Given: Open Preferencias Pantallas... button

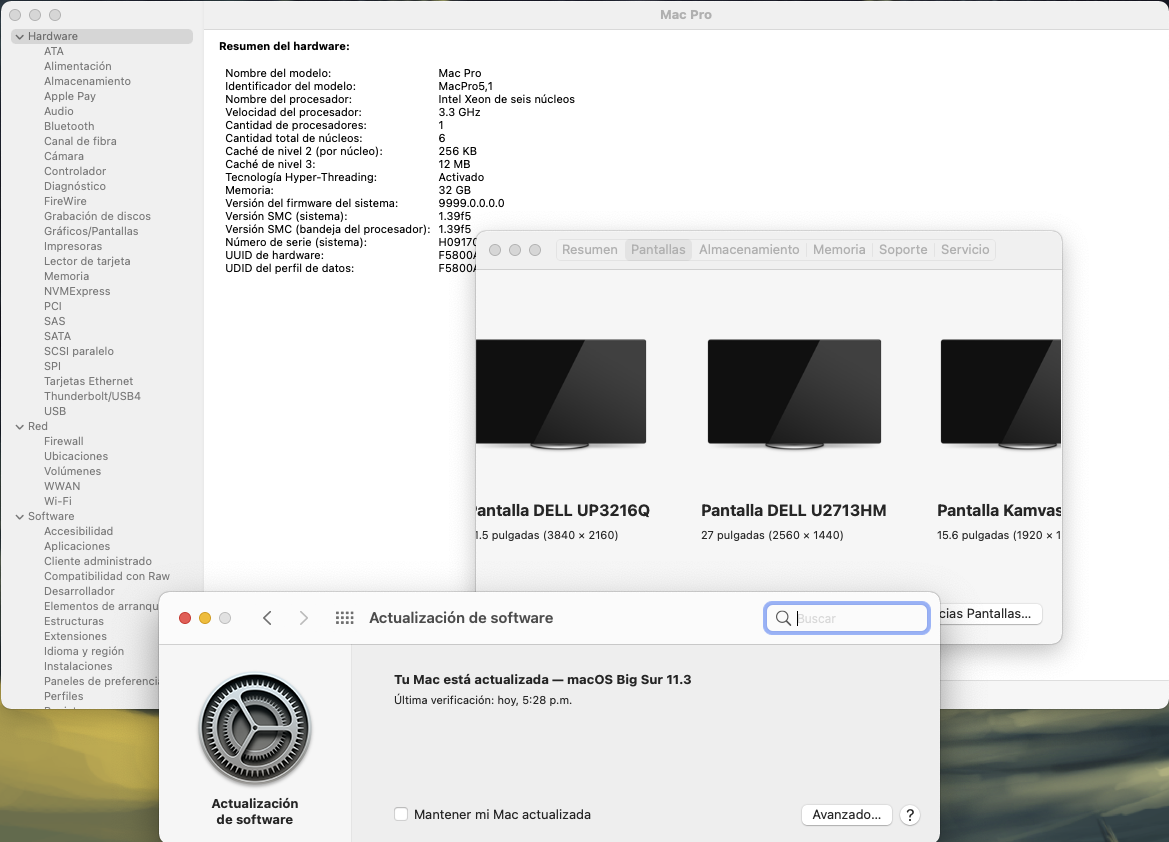Looking at the screenshot, I should (990, 614).
